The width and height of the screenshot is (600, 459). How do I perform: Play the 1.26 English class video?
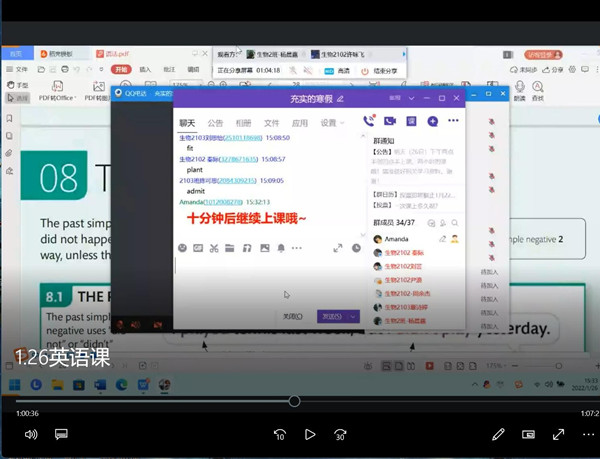pyautogui.click(x=310, y=434)
